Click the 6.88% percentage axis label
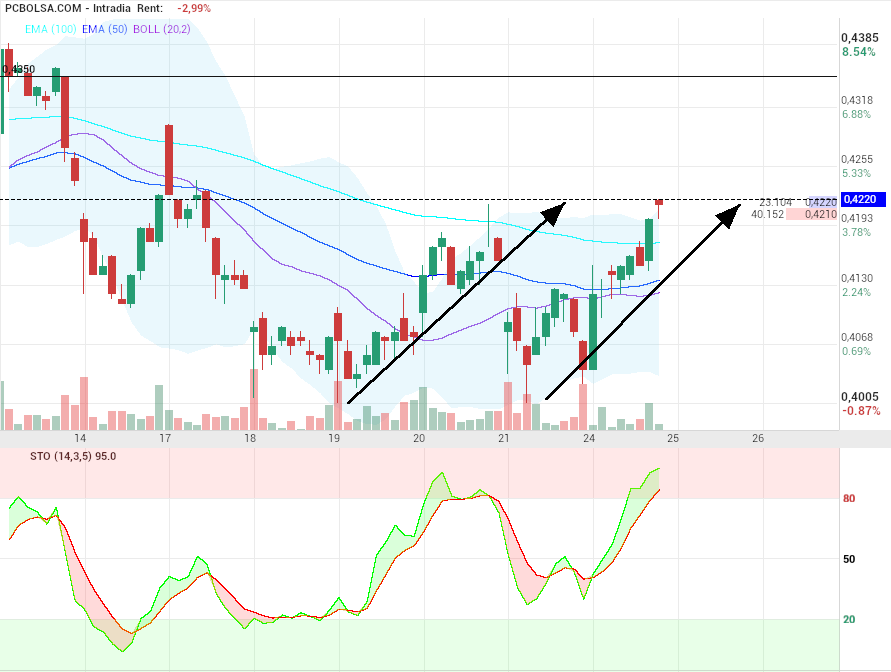The image size is (891, 672). pyautogui.click(x=856, y=114)
